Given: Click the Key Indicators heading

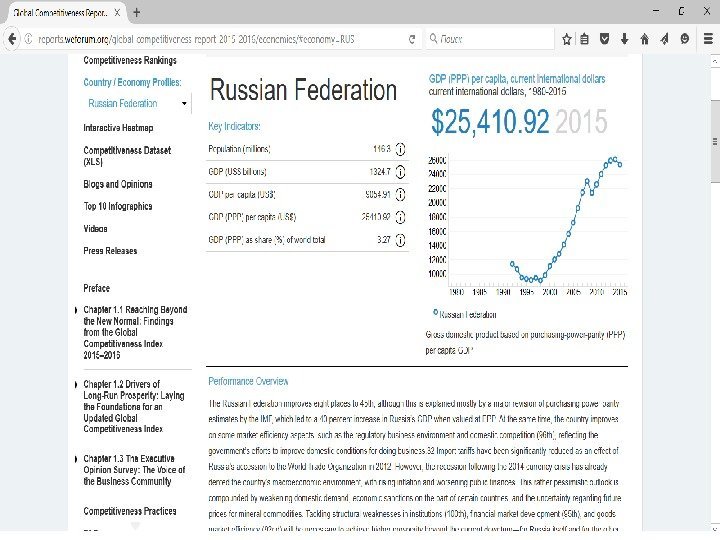Looking at the screenshot, I should point(234,126).
